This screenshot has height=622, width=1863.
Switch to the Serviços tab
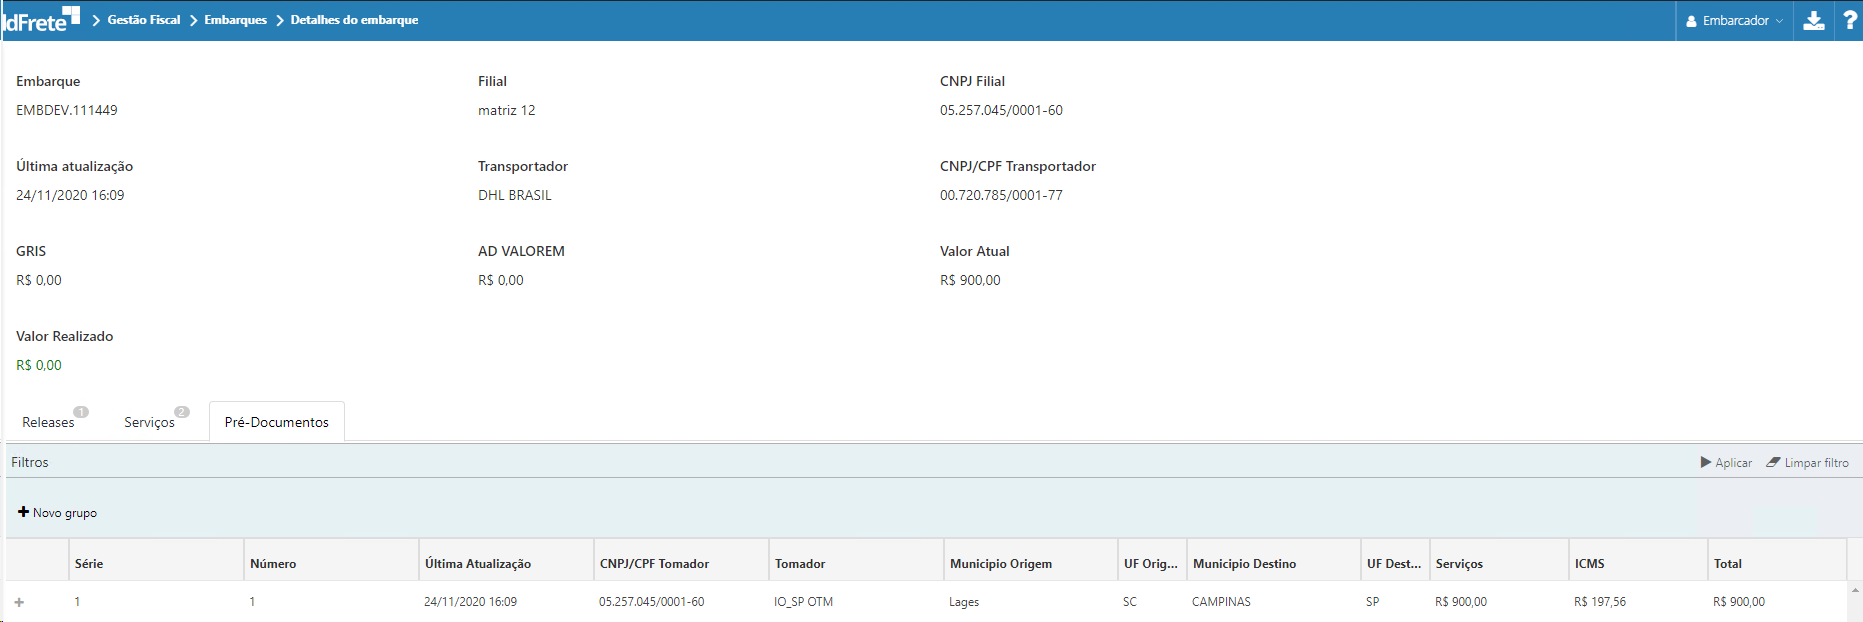[x=149, y=422]
